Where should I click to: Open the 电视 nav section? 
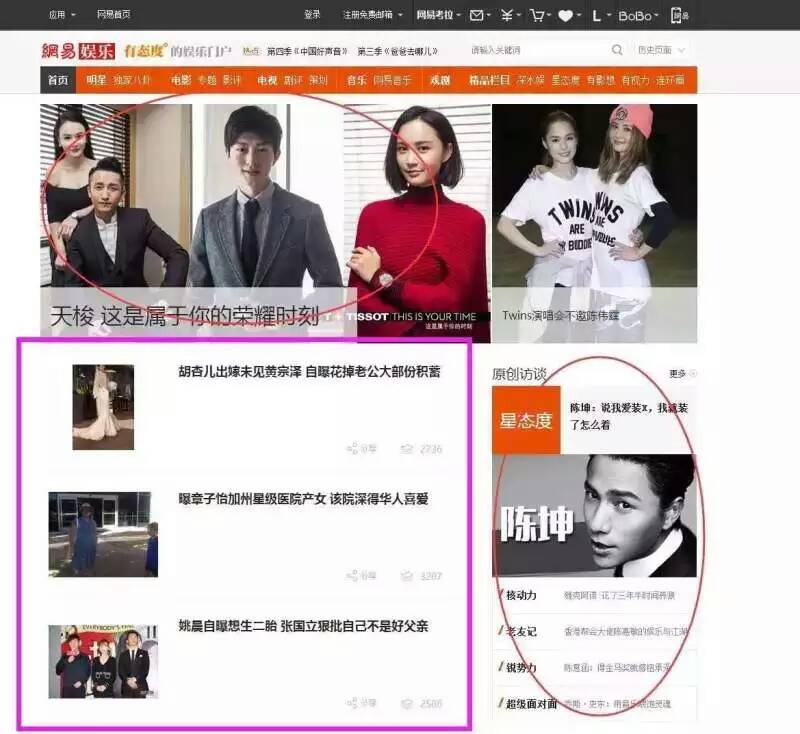point(267,80)
